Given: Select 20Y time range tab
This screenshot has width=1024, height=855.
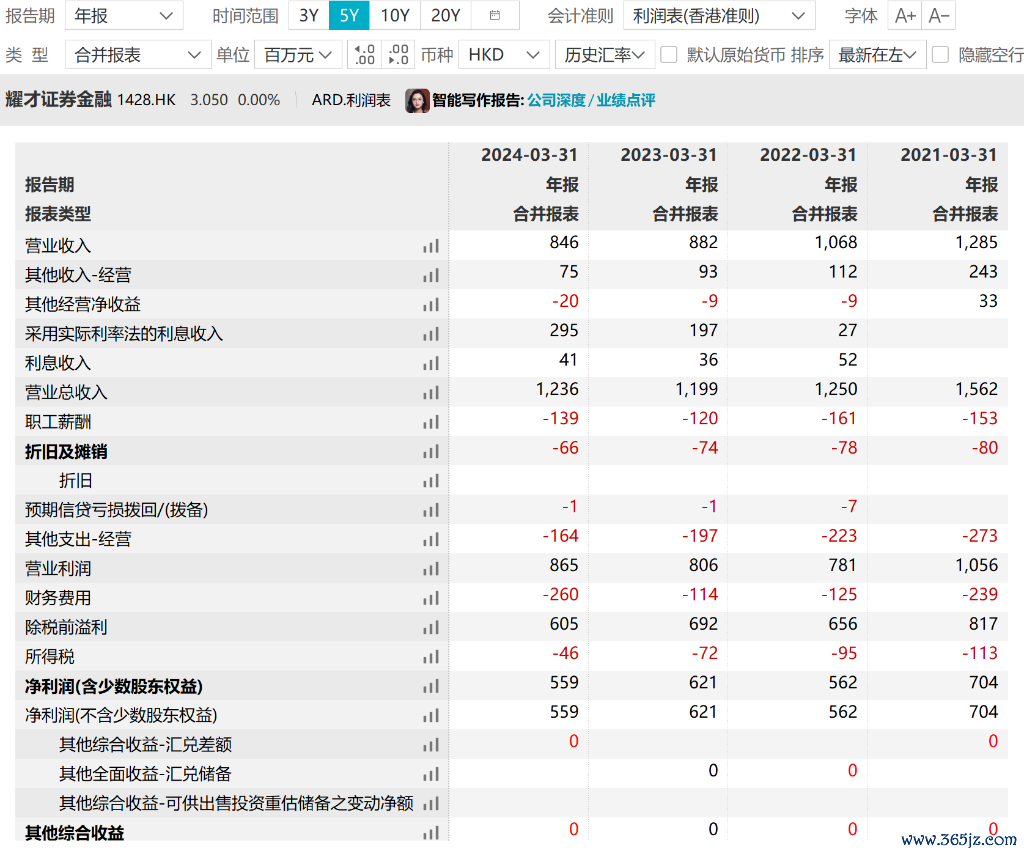Looking at the screenshot, I should click(446, 16).
